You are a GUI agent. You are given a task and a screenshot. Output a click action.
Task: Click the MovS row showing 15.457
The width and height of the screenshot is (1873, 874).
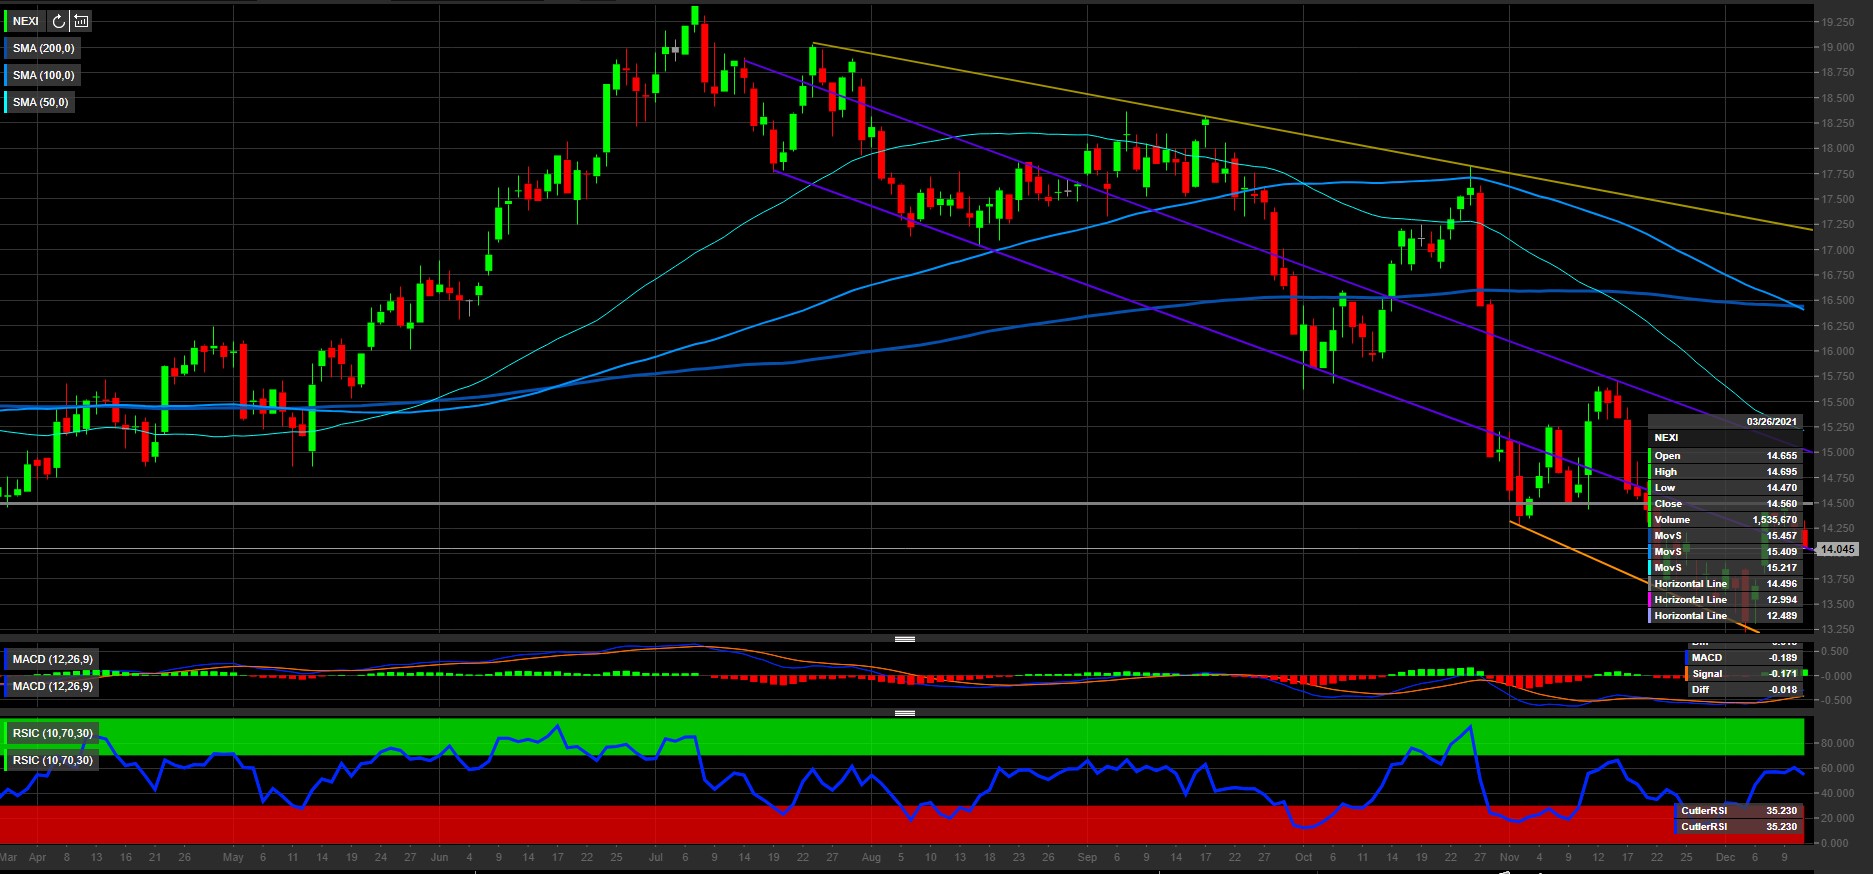[1725, 536]
